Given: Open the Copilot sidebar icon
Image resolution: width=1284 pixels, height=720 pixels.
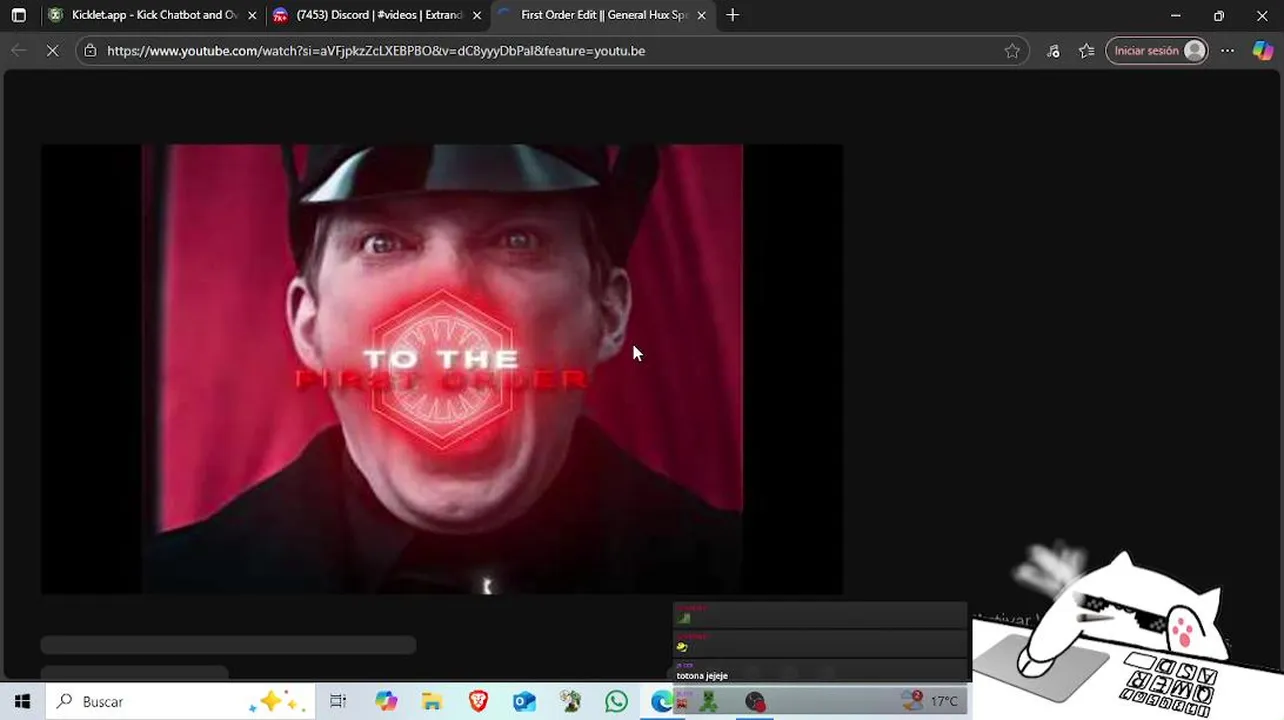Looking at the screenshot, I should (x=1262, y=51).
